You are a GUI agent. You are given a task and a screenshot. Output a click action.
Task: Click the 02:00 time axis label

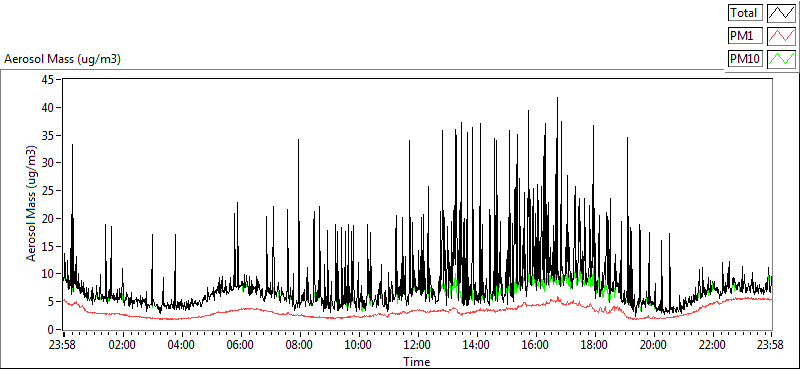tap(122, 345)
